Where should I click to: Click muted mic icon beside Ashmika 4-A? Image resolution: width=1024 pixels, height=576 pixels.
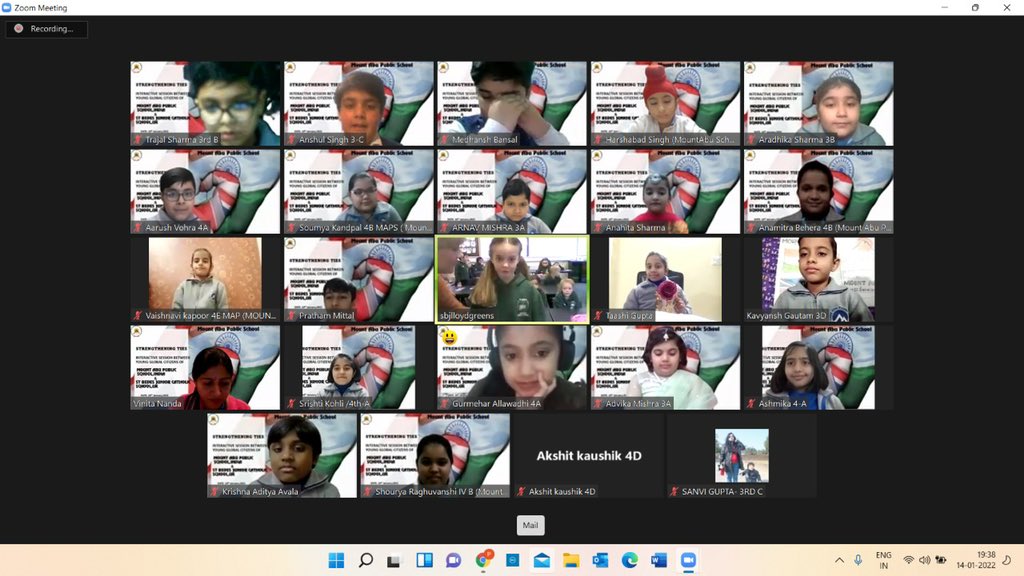tap(751, 404)
